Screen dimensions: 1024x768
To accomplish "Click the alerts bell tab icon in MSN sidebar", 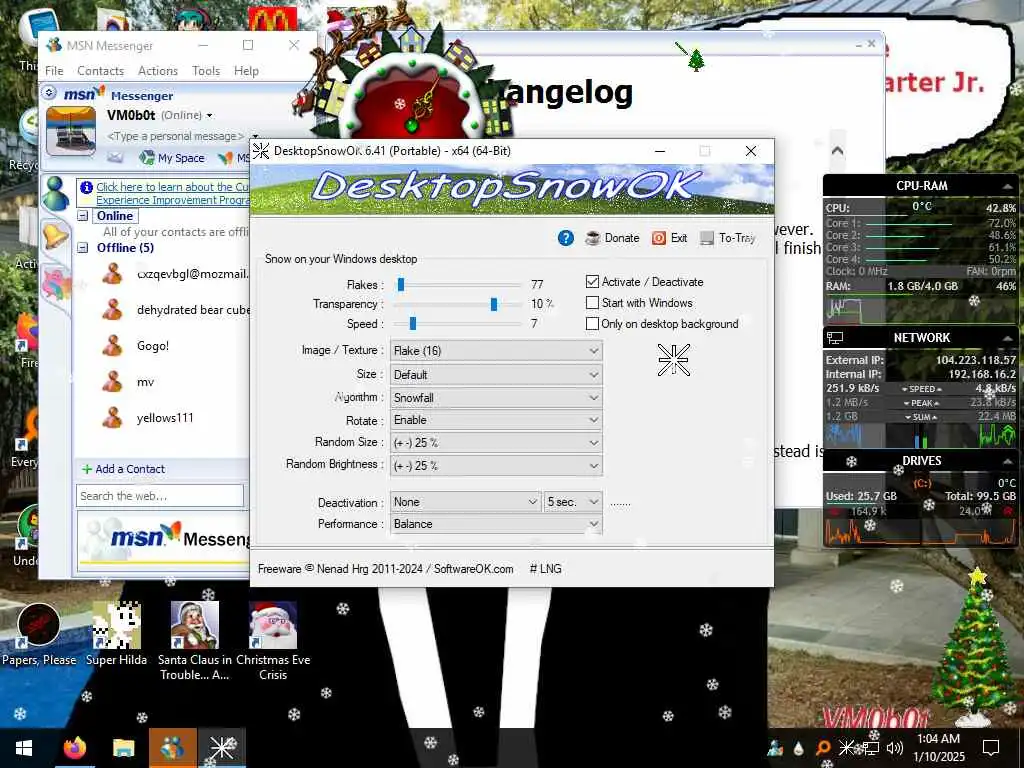I will (x=55, y=235).
